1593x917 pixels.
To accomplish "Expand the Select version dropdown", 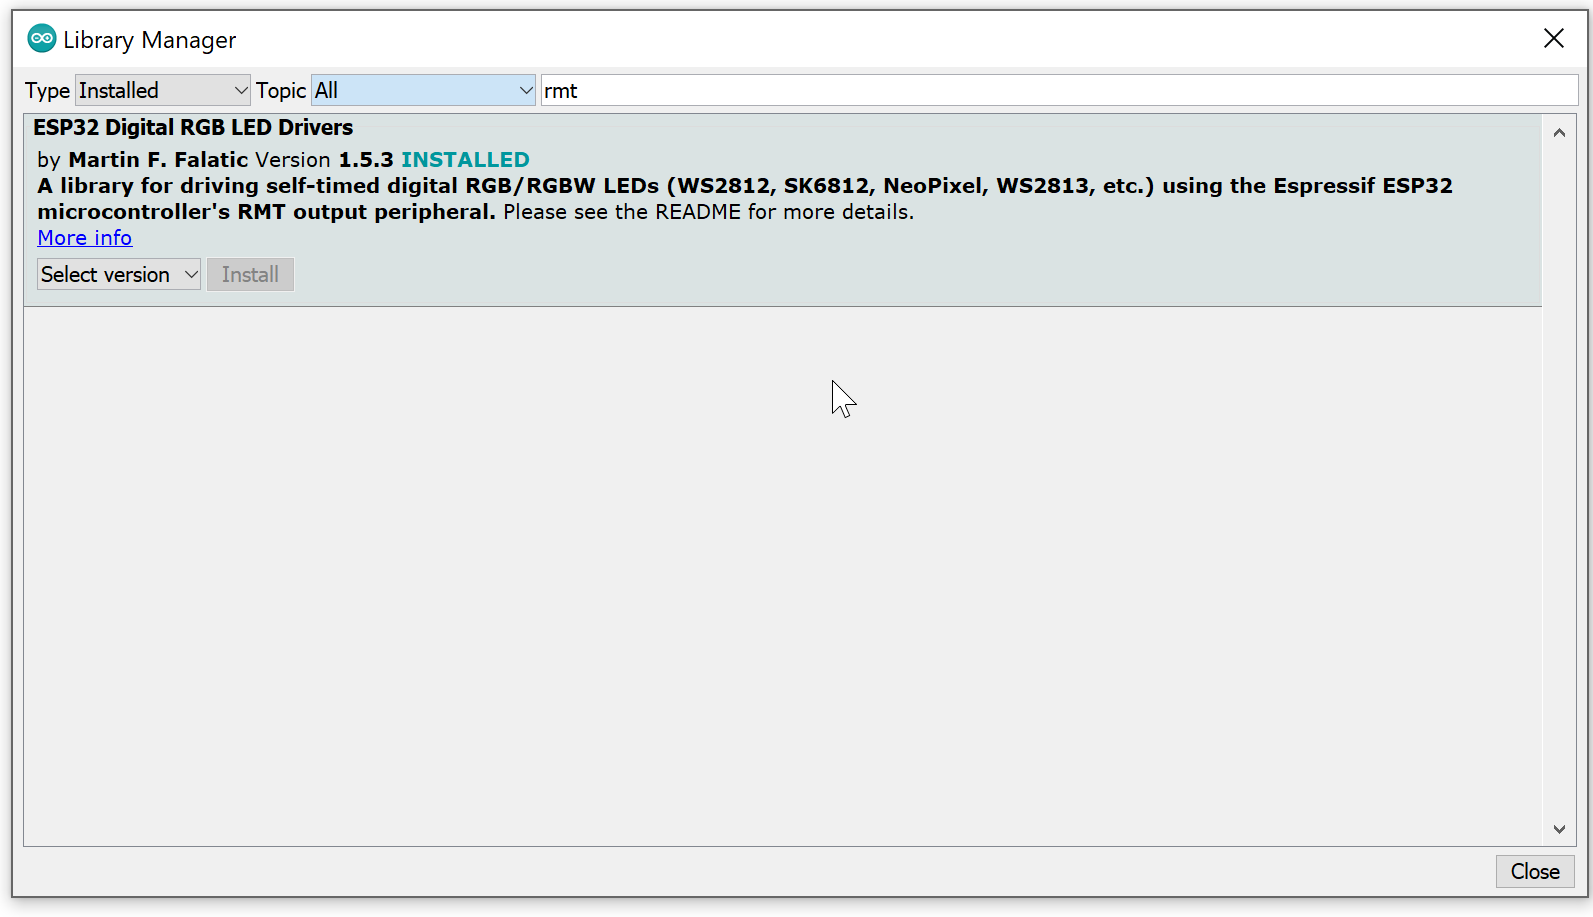I will click(x=119, y=274).
